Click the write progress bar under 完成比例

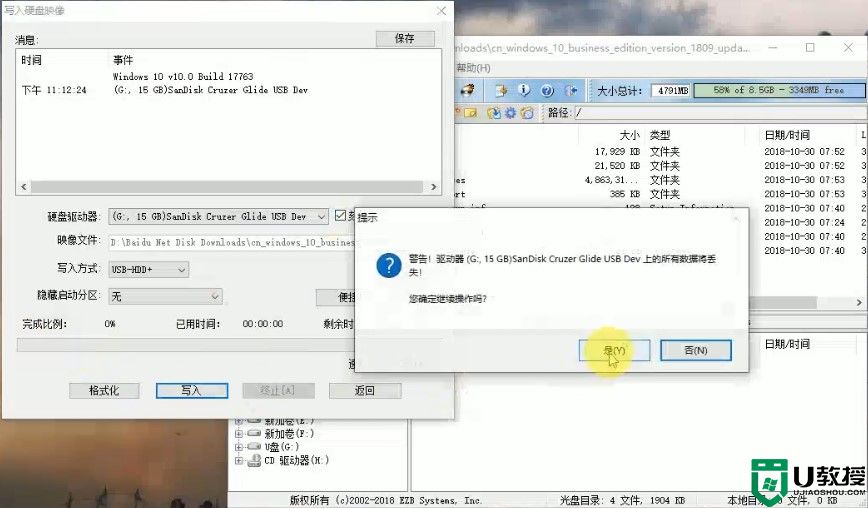pyautogui.click(x=185, y=345)
